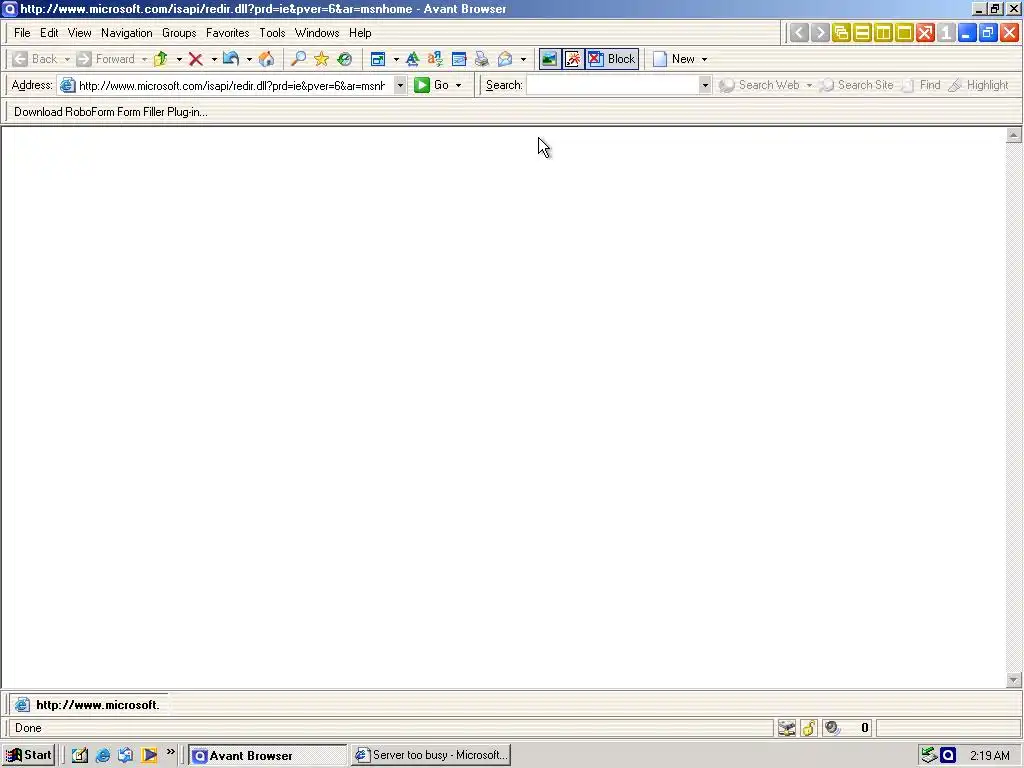Expand the New button dropdown arrow

(704, 59)
